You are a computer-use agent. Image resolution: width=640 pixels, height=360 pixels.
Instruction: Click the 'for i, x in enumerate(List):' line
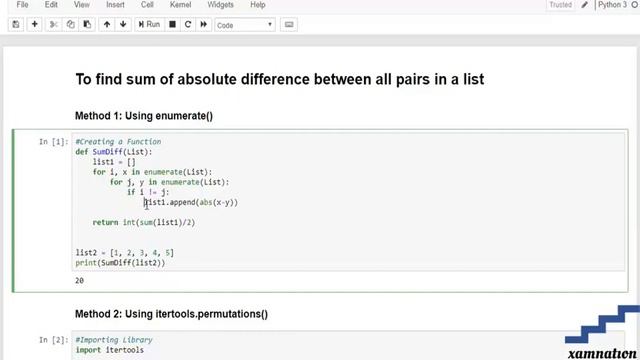(x=152, y=172)
